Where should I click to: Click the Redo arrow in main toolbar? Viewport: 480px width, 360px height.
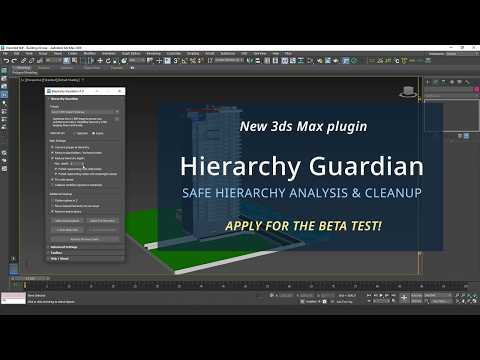14,61
